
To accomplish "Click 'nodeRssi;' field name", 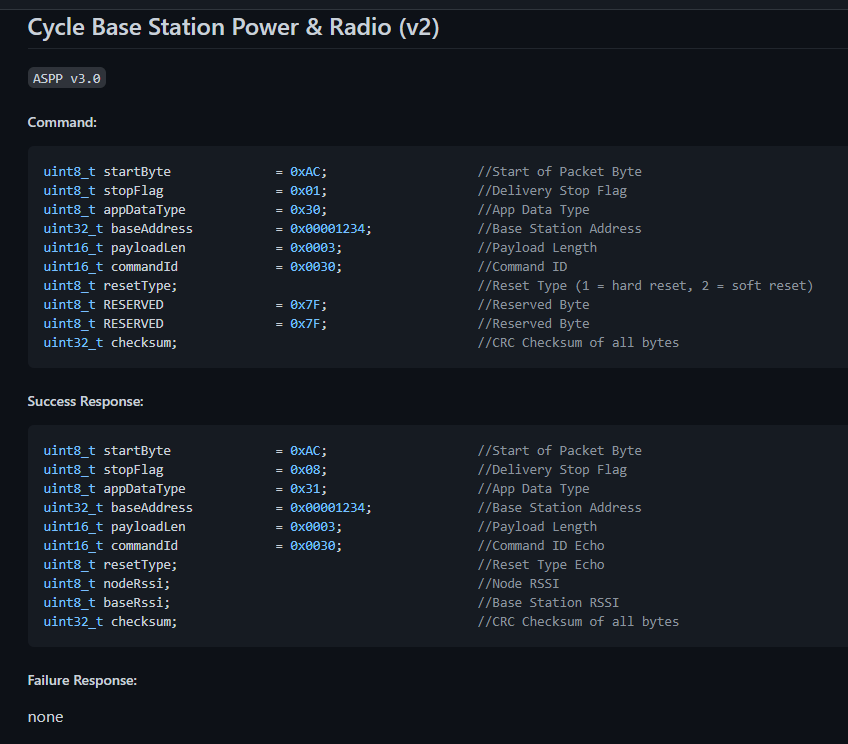I will pos(136,584).
